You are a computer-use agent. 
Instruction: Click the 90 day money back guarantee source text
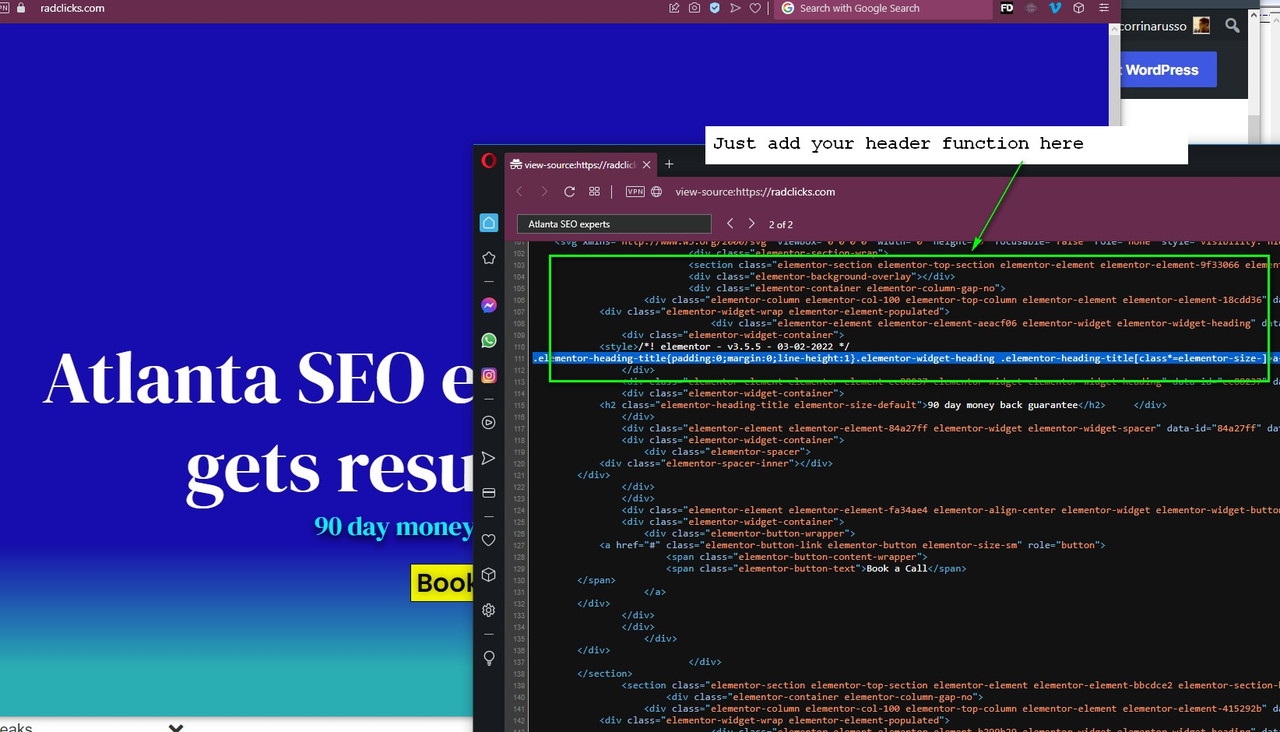1003,405
